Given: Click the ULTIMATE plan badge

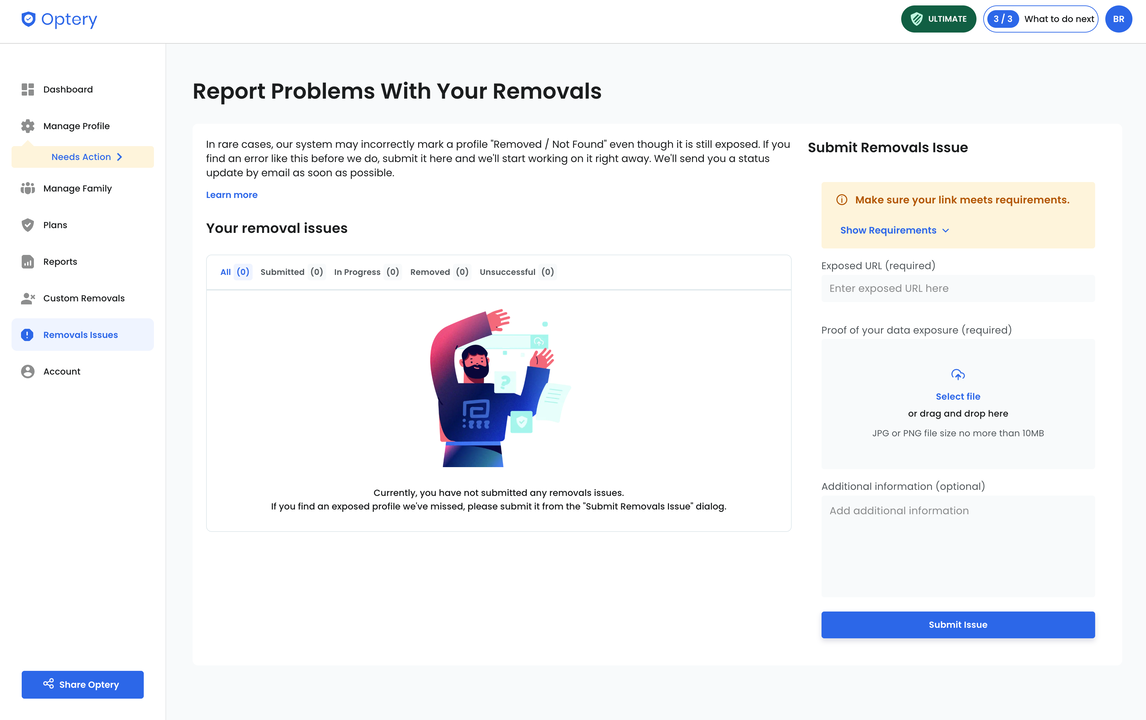Looking at the screenshot, I should pos(938,18).
